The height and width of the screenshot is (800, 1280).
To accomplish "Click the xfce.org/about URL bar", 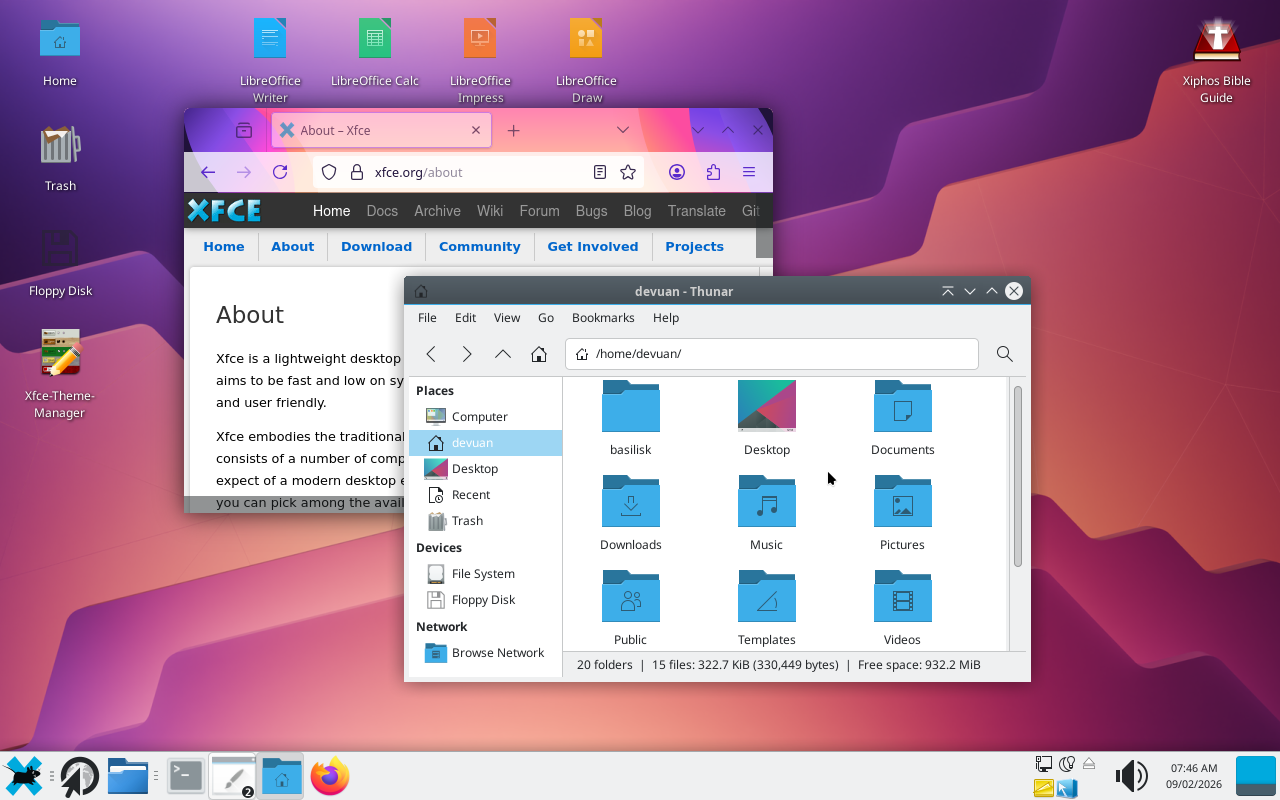I will pos(478,172).
